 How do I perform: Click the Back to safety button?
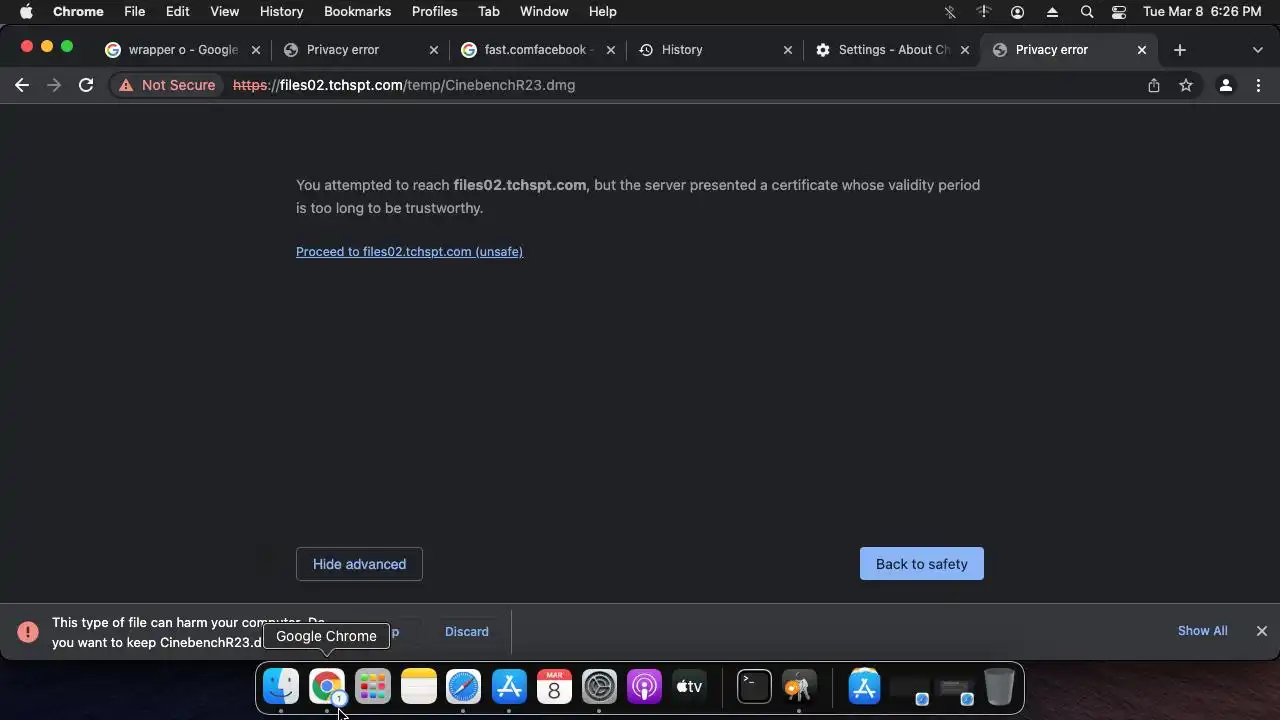click(922, 564)
